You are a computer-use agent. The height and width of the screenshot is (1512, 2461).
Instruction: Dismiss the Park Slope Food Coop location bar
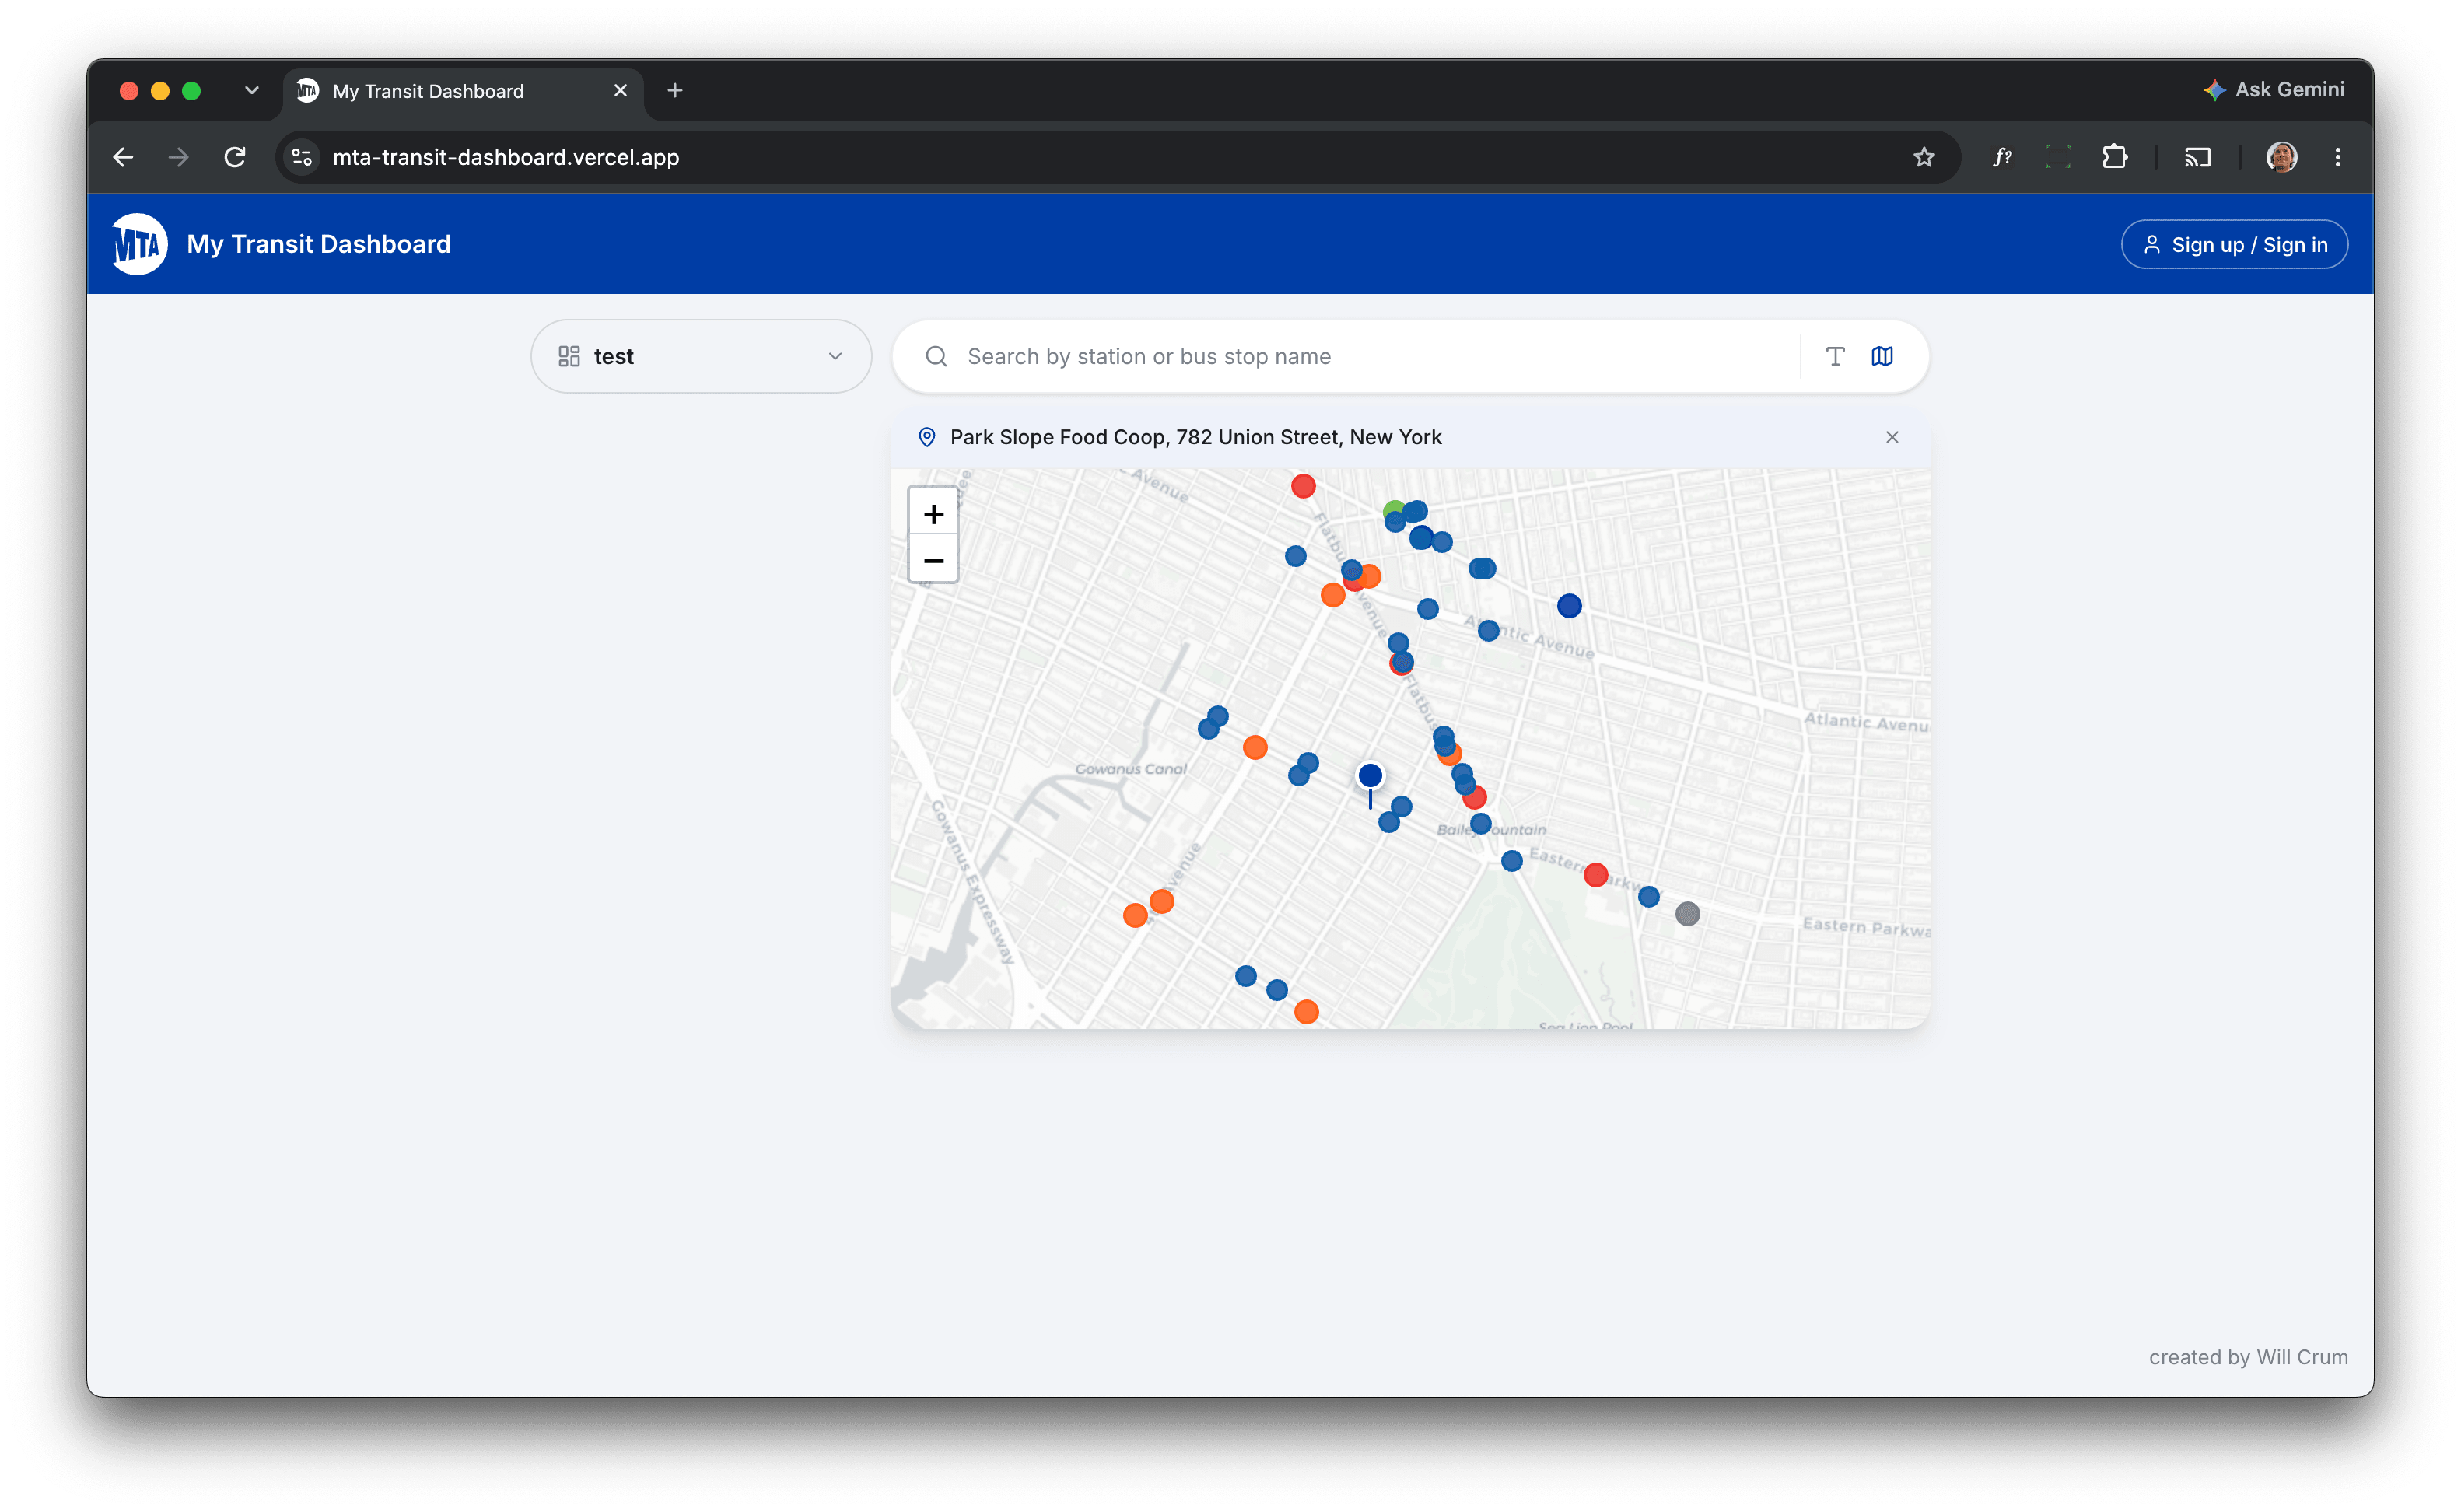point(1891,437)
